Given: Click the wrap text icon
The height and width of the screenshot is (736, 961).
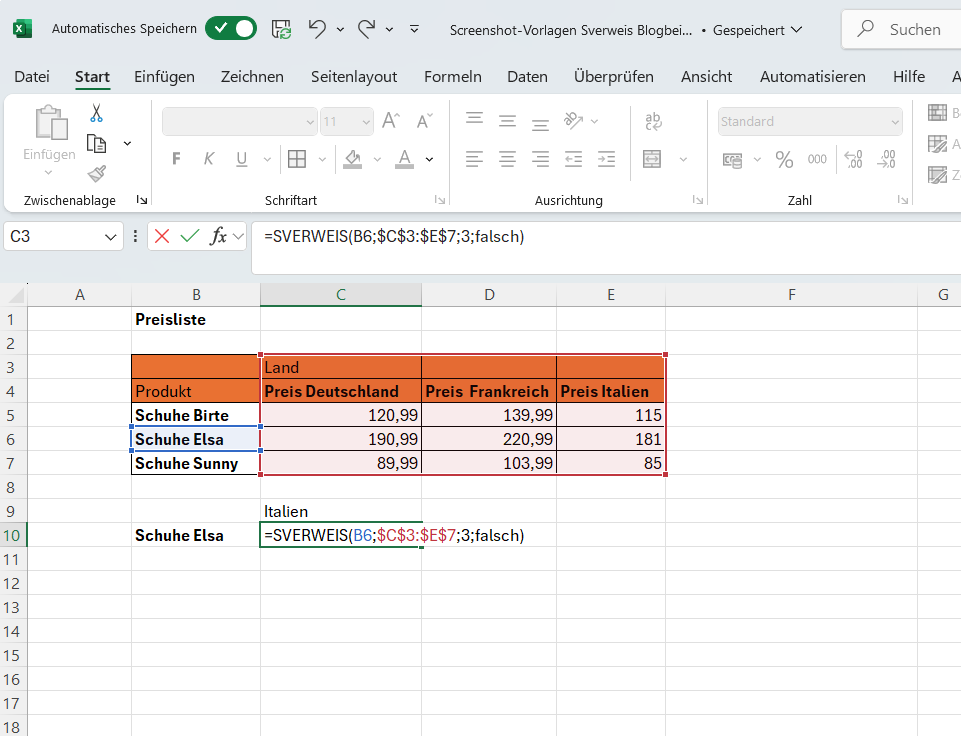Looking at the screenshot, I should [653, 121].
